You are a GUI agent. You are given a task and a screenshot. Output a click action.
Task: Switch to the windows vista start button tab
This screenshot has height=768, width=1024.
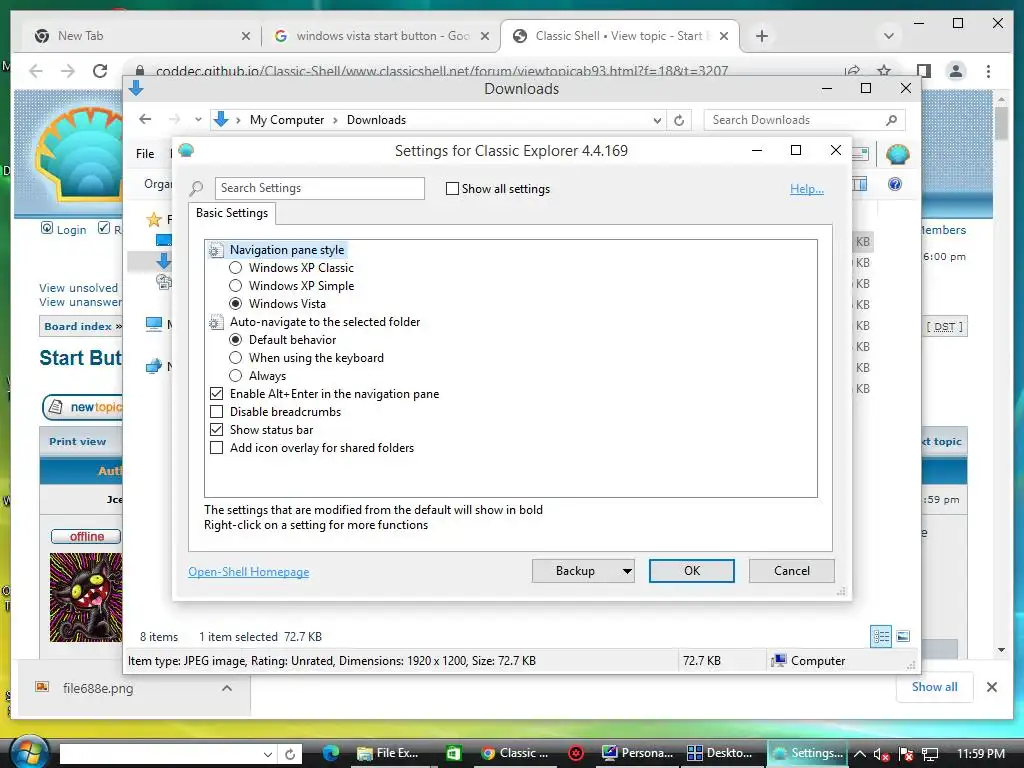(382, 36)
